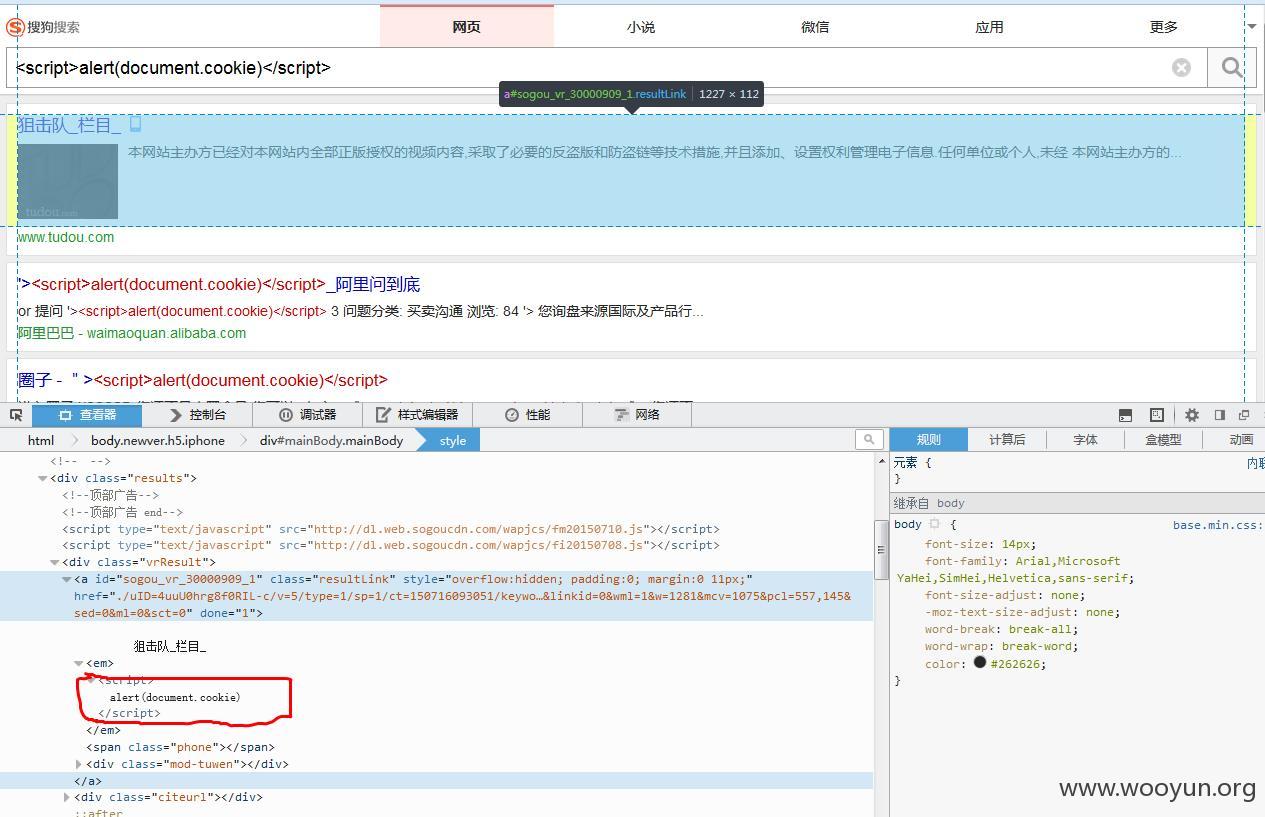
Task: Collapse the div class="results" node
Action: tap(43, 478)
